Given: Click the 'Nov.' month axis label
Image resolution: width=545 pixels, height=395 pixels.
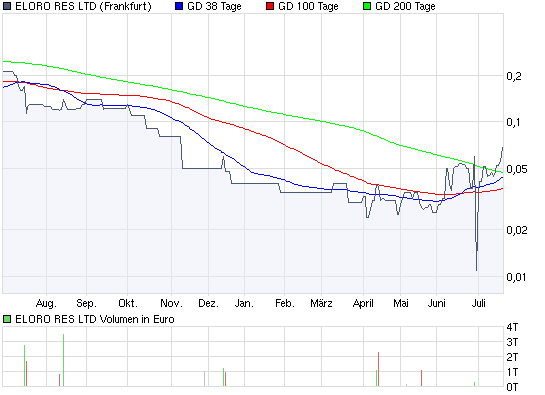Looking at the screenshot, I should [171, 304].
